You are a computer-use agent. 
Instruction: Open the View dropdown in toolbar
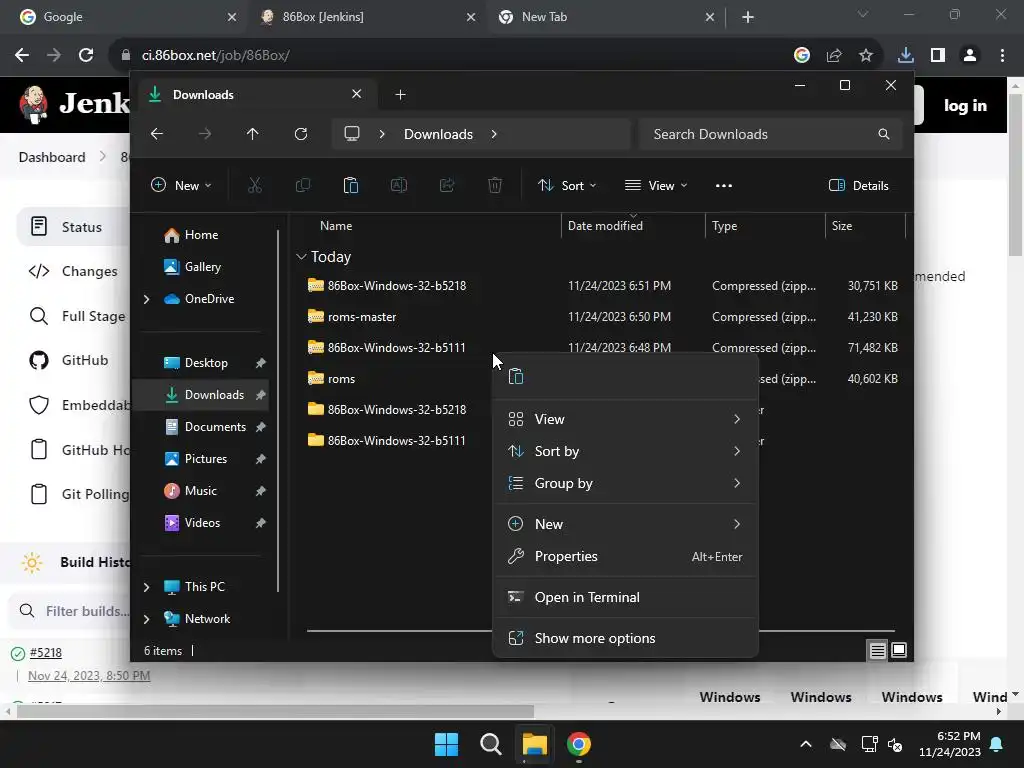pos(656,185)
